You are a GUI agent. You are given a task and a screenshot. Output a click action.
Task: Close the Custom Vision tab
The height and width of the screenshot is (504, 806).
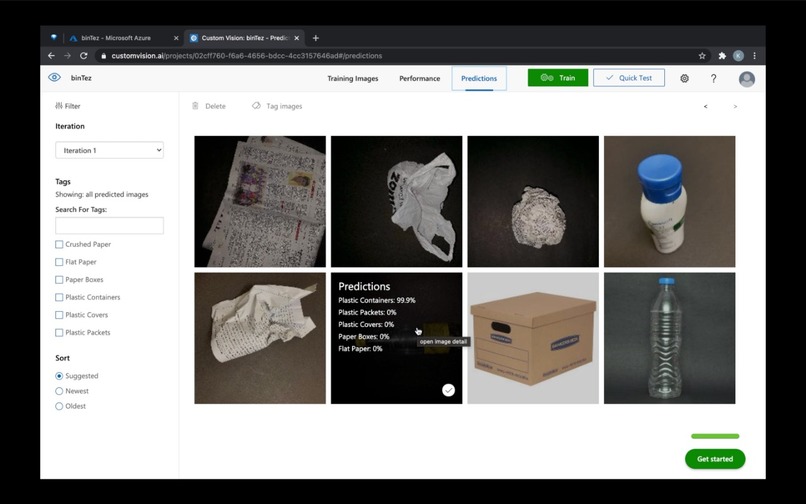[297, 38]
